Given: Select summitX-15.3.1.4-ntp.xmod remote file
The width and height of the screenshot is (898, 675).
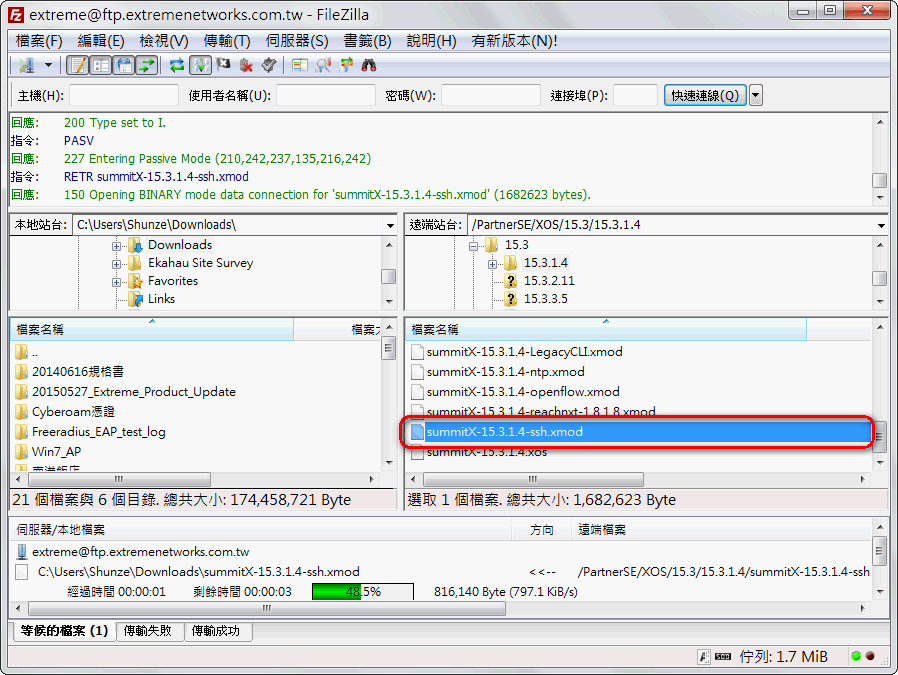Looking at the screenshot, I should [506, 372].
